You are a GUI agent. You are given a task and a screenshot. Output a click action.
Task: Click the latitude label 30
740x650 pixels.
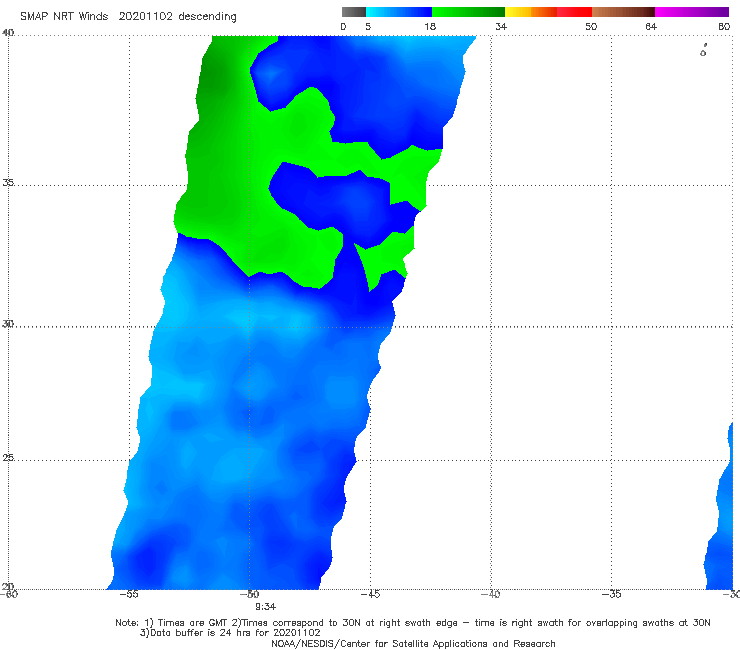[x=8, y=324]
